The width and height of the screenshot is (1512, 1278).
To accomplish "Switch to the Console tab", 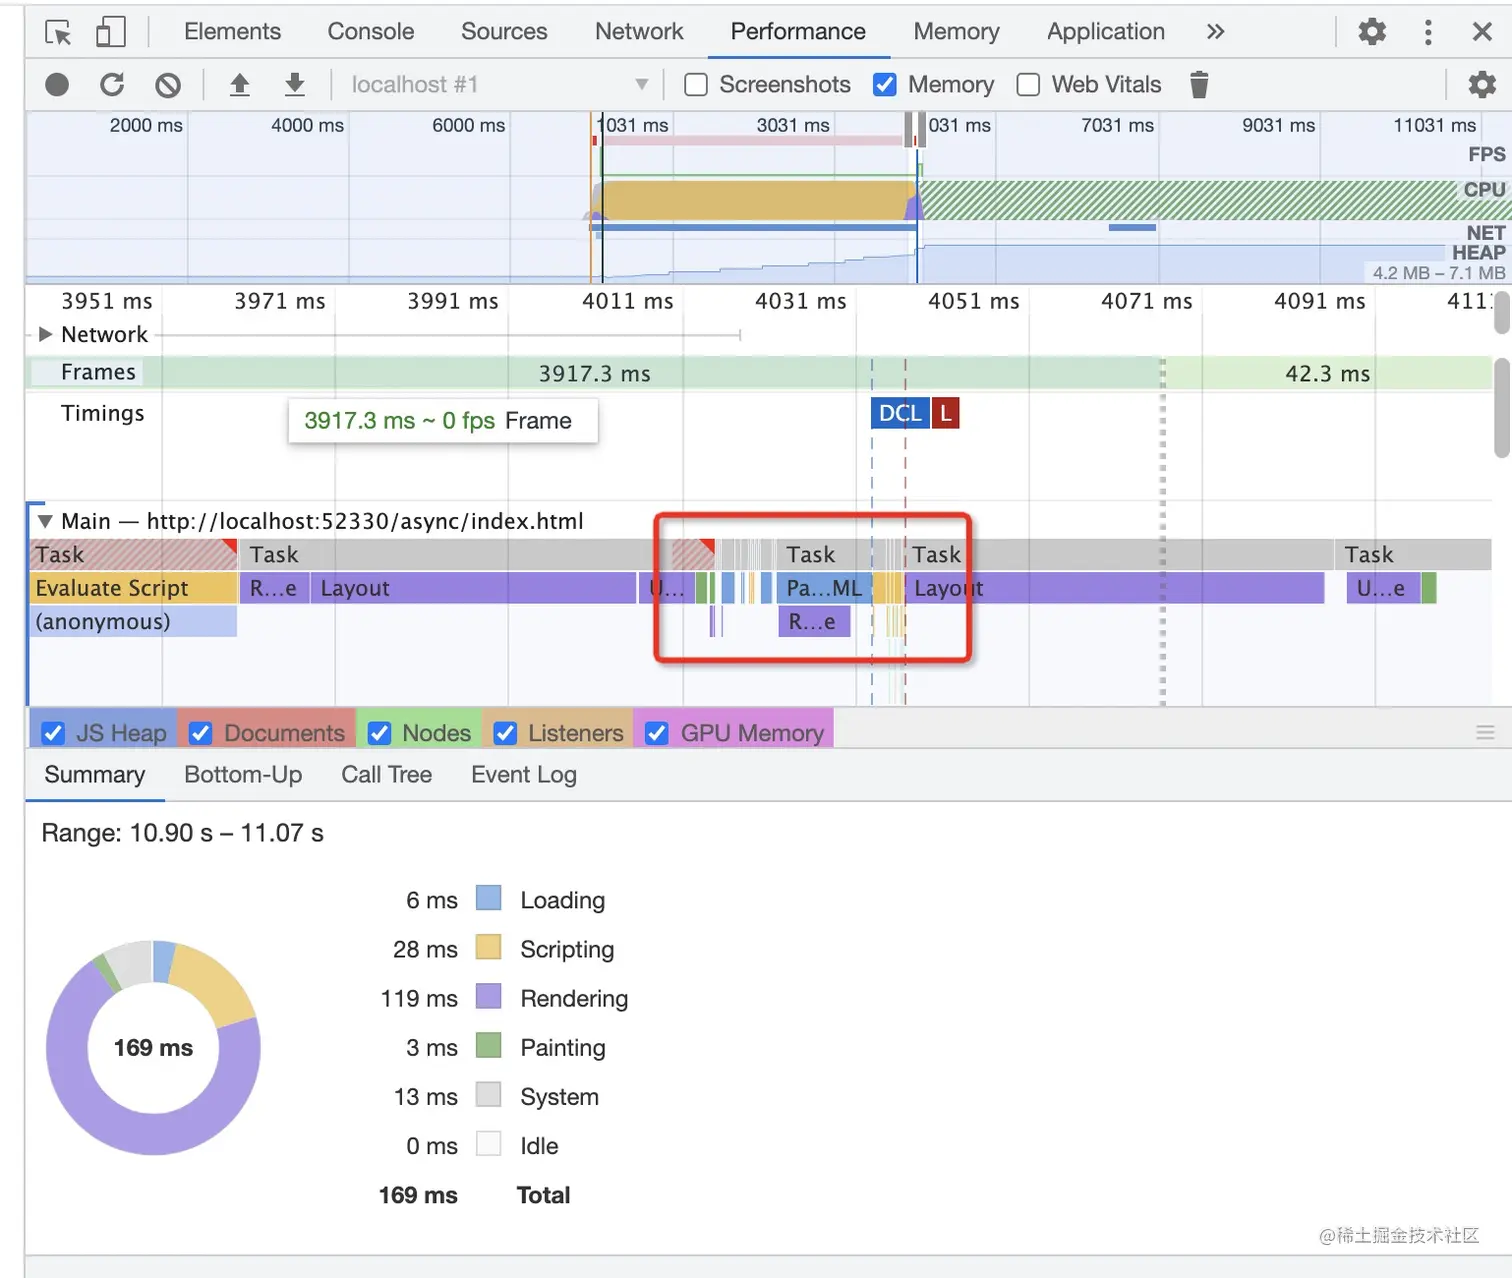I will point(370,32).
